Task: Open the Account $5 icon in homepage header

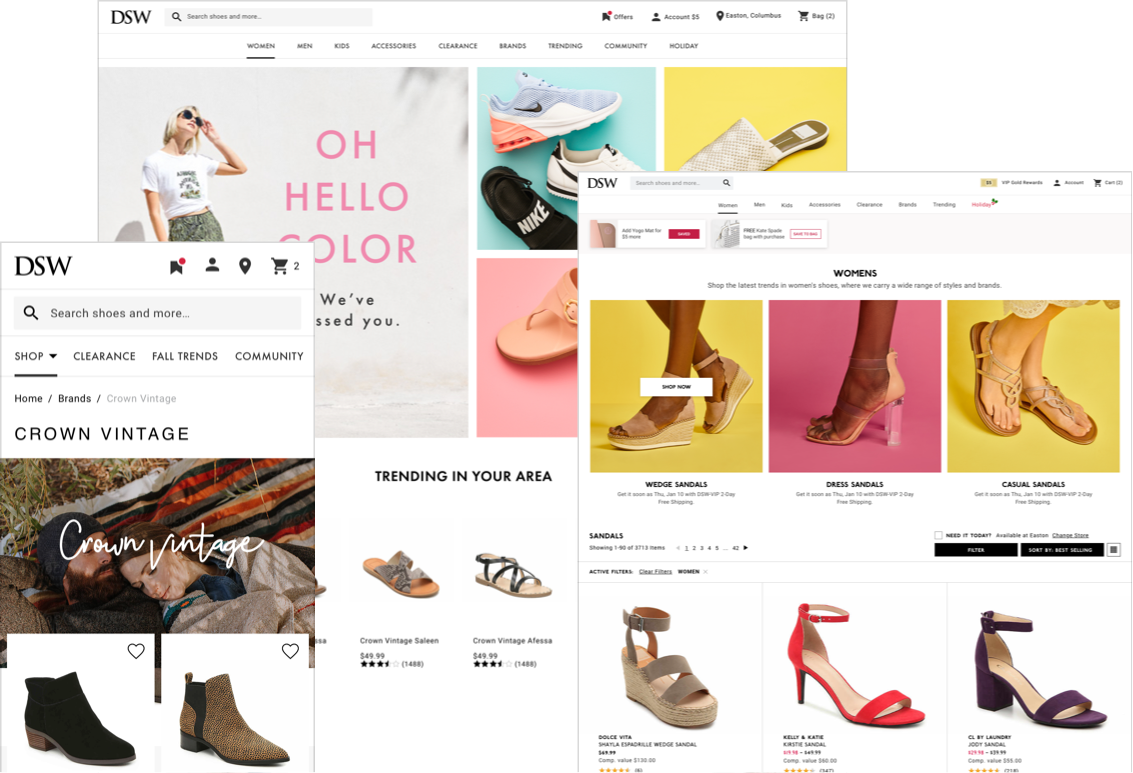Action: coord(656,17)
